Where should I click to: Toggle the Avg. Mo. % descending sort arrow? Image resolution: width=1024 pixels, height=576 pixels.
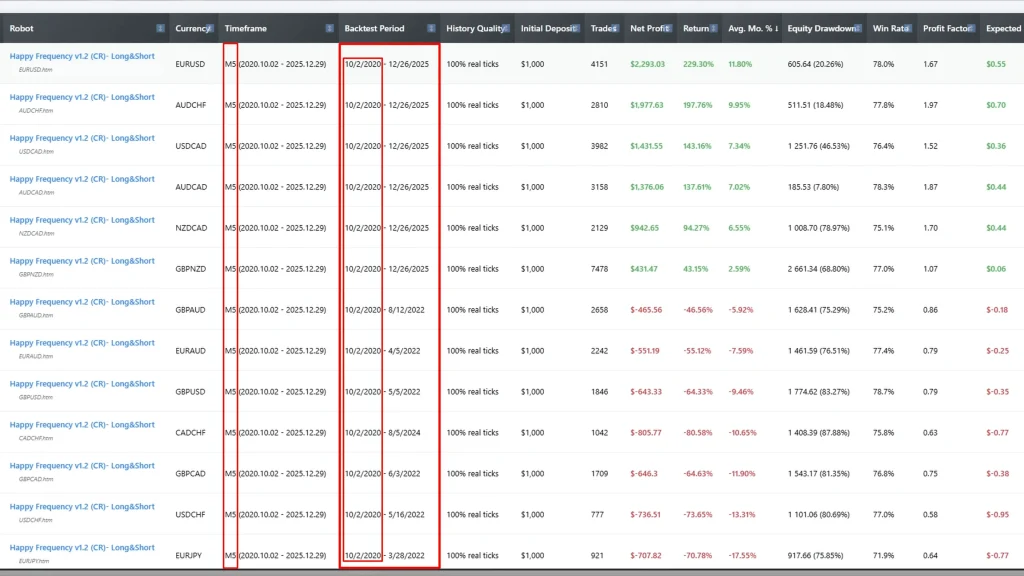coord(776,29)
